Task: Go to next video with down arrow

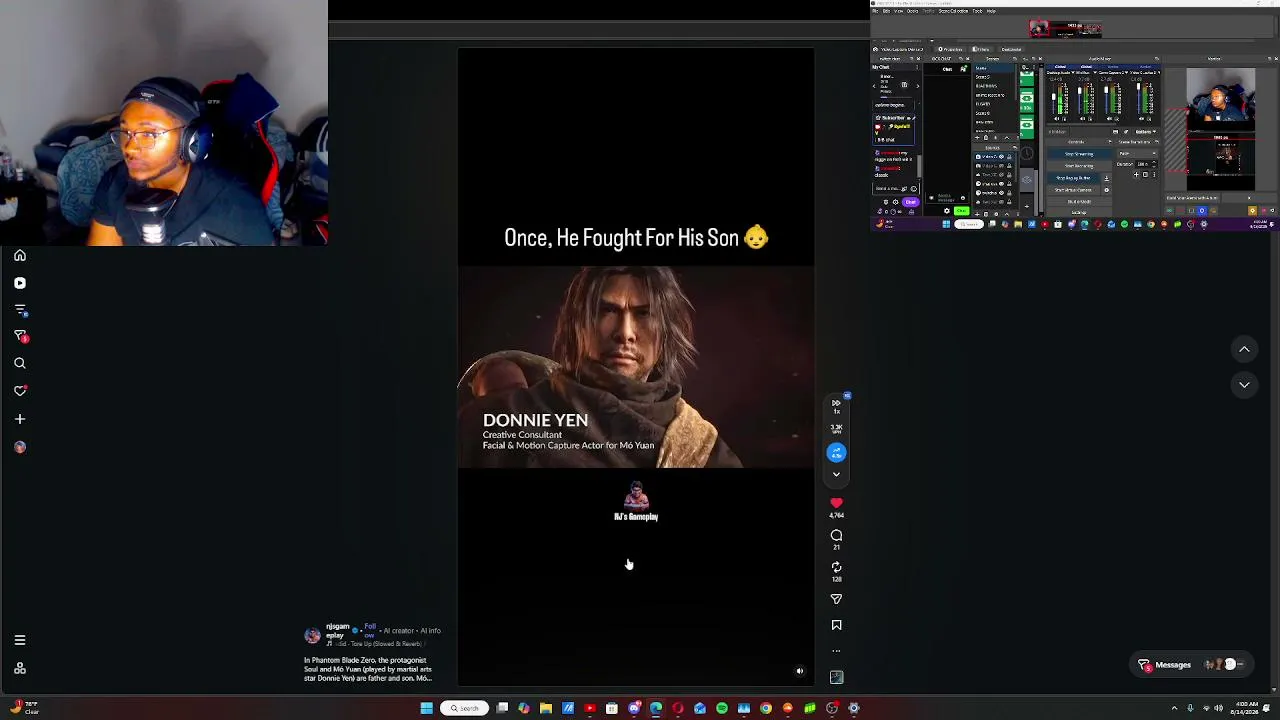Action: click(x=1244, y=385)
